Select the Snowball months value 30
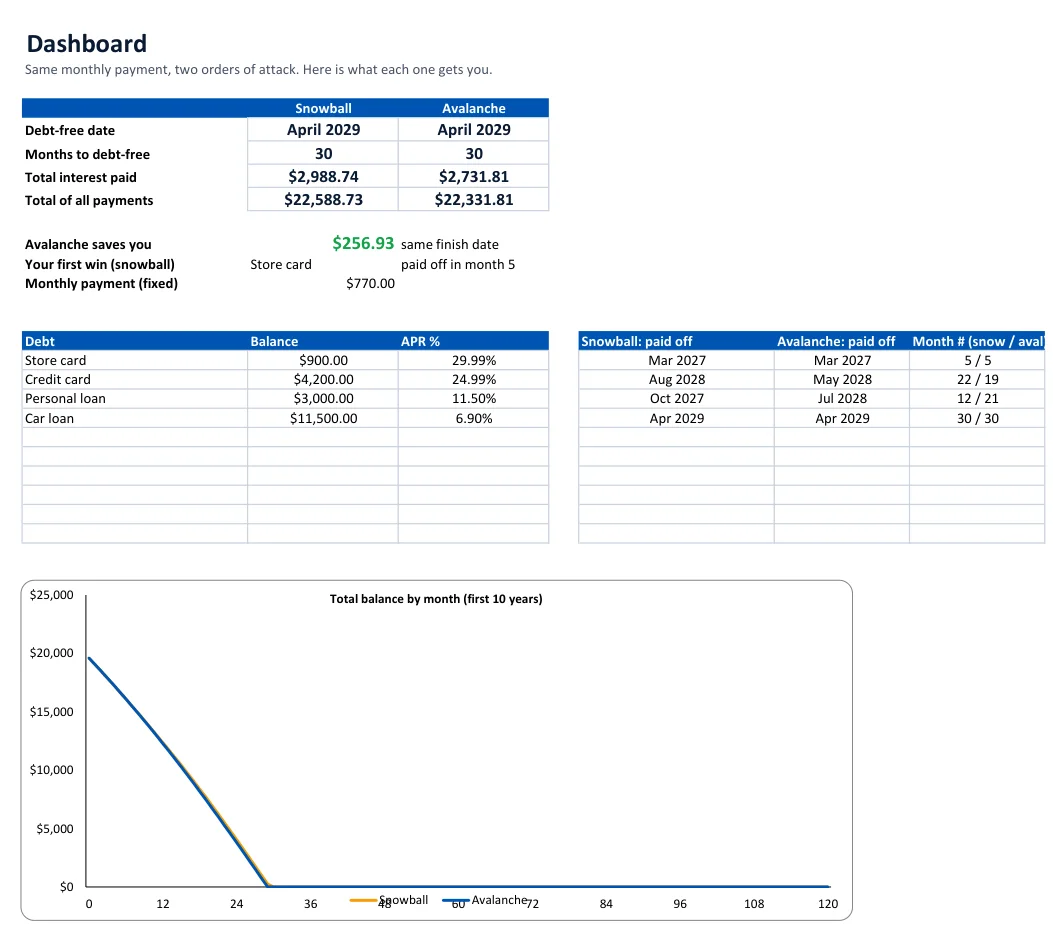This screenshot has width=1053, height=939. coord(323,154)
